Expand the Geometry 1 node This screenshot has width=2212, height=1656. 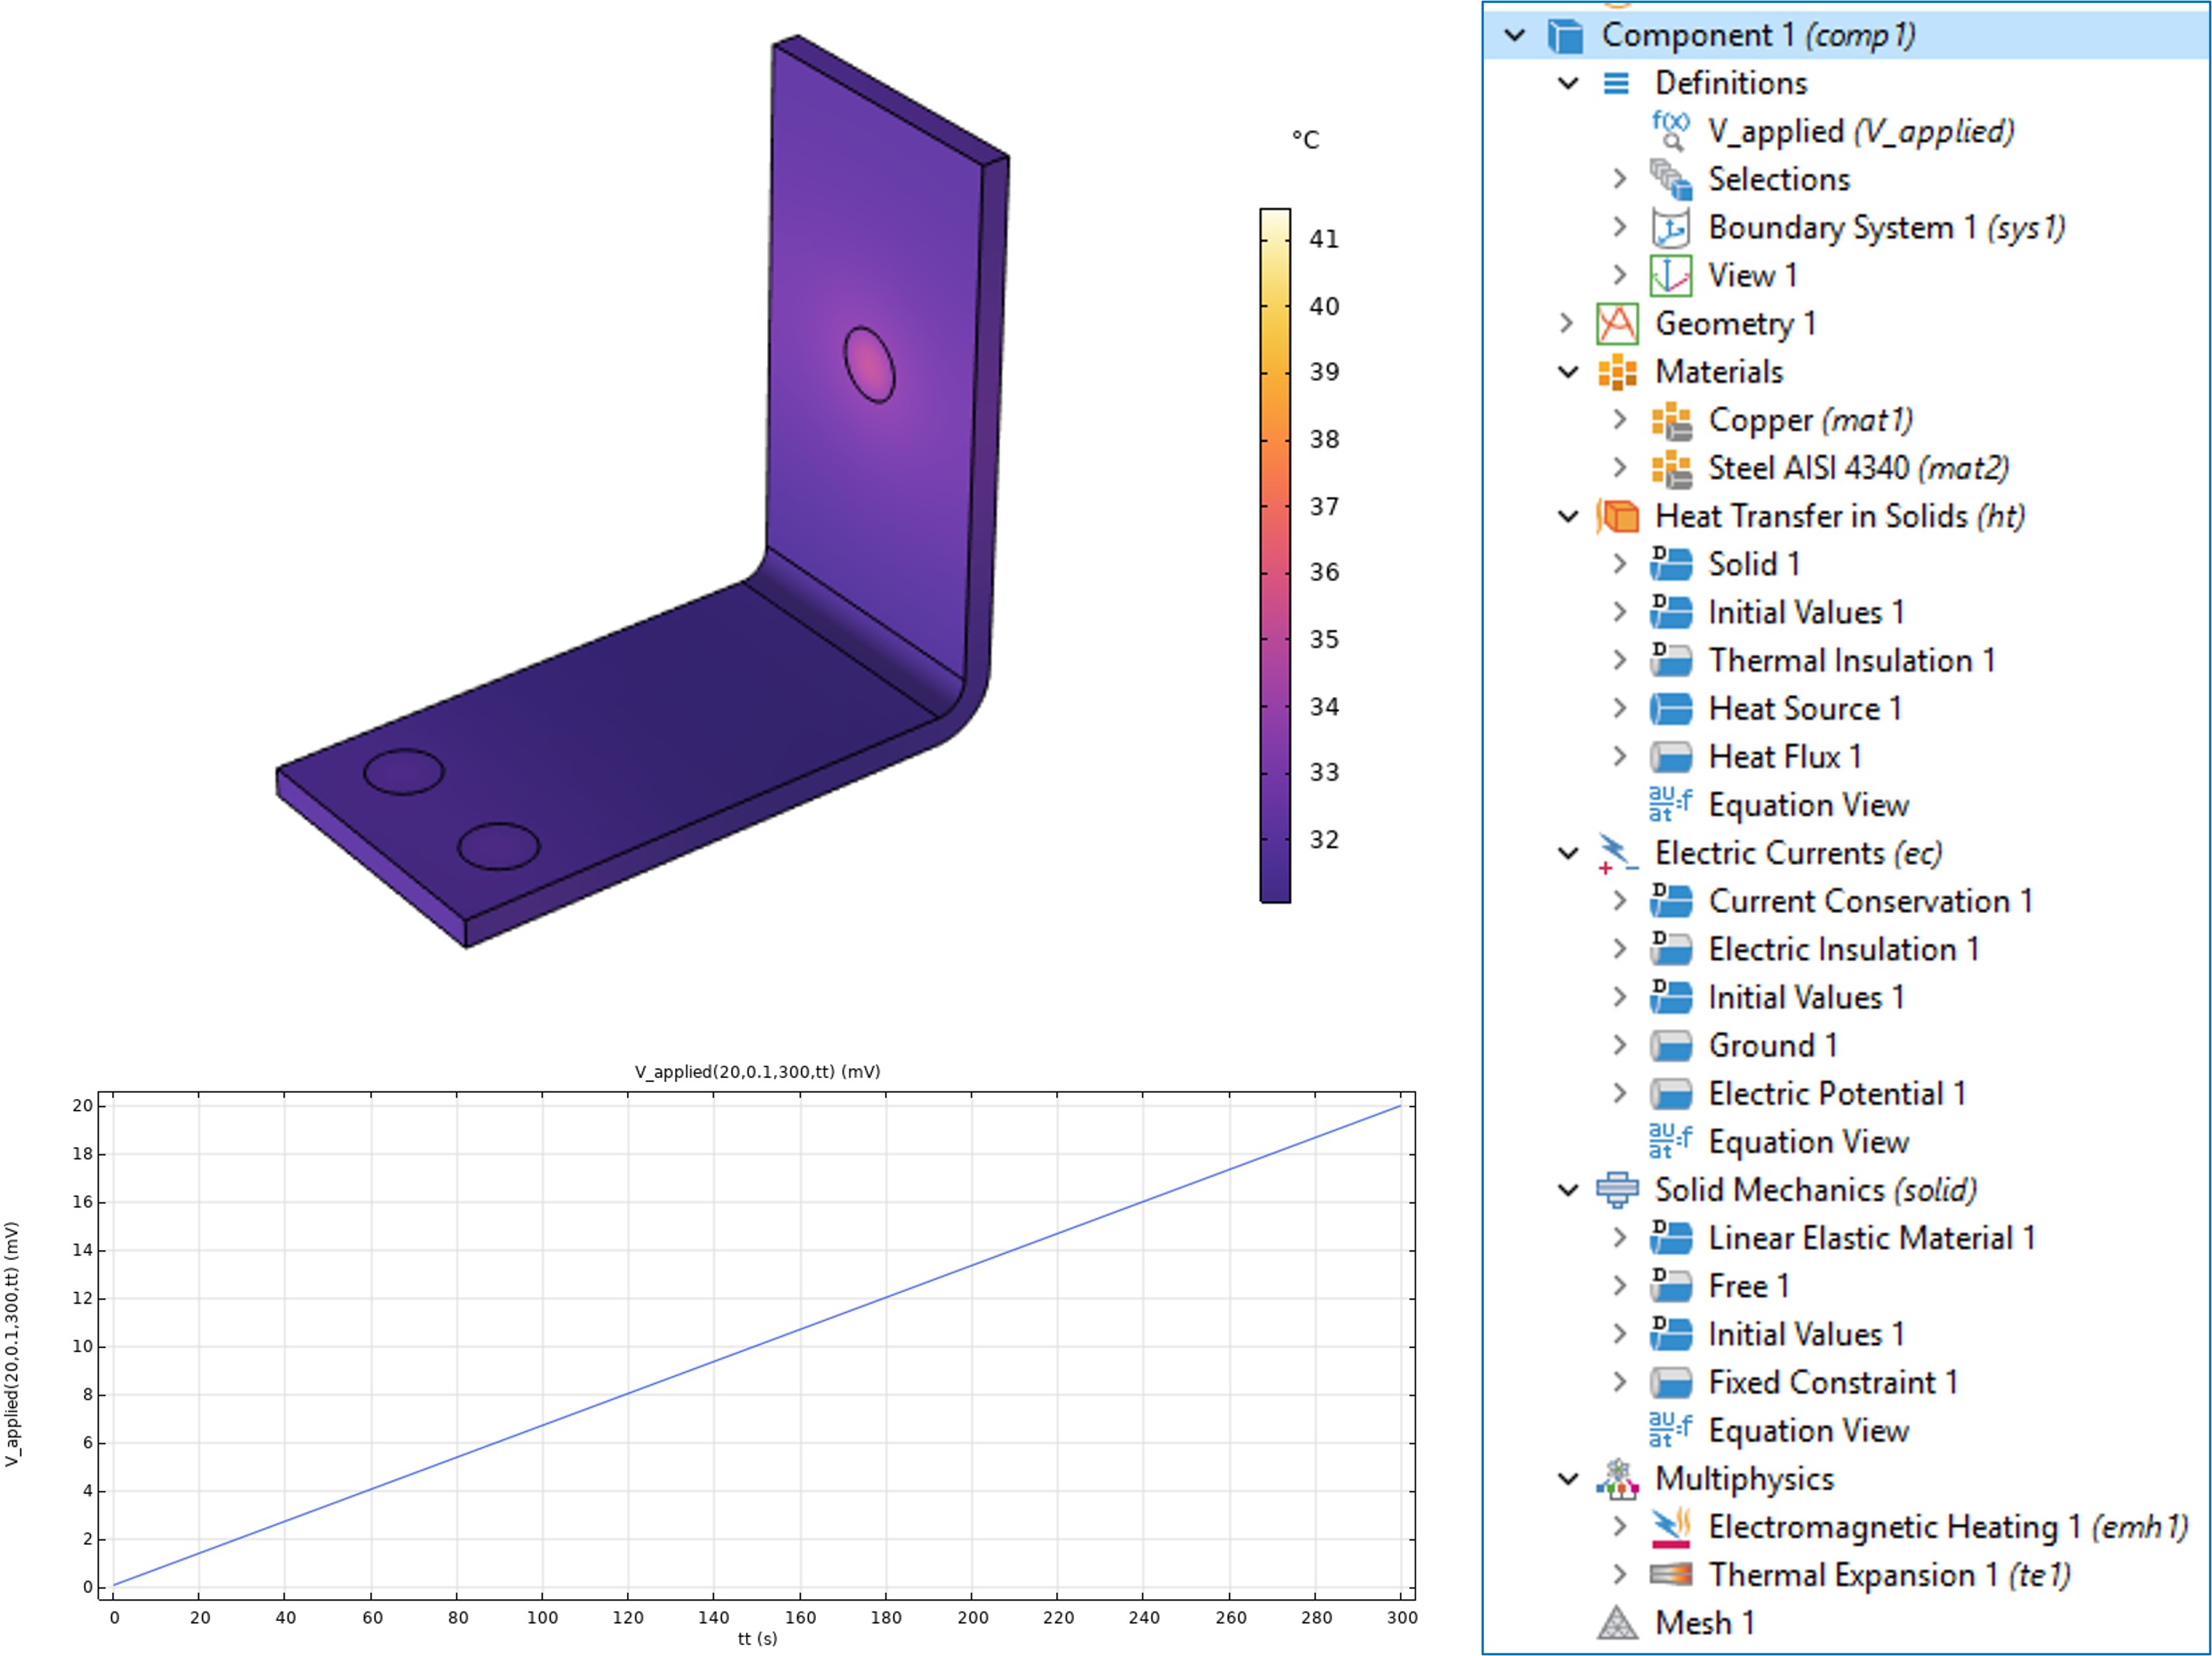click(1567, 324)
